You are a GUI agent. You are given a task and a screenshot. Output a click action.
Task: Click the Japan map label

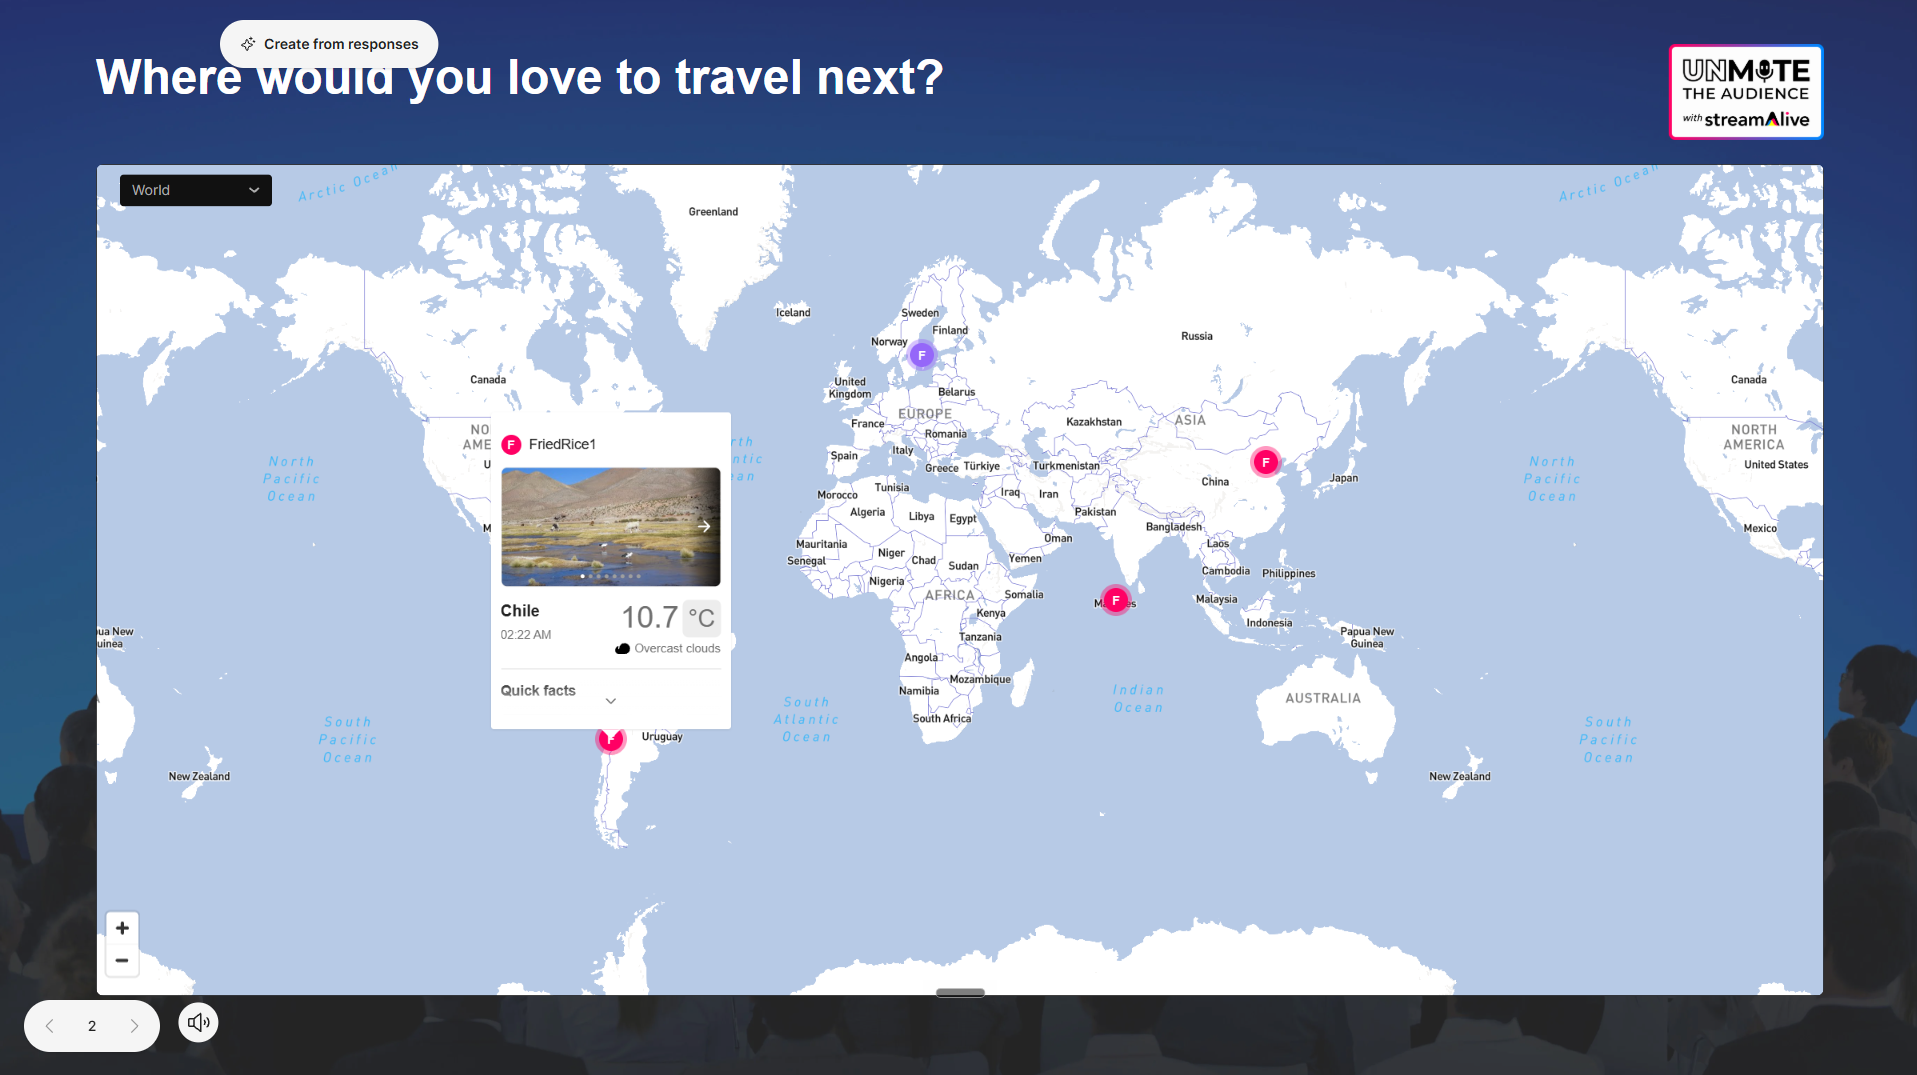coord(1344,478)
